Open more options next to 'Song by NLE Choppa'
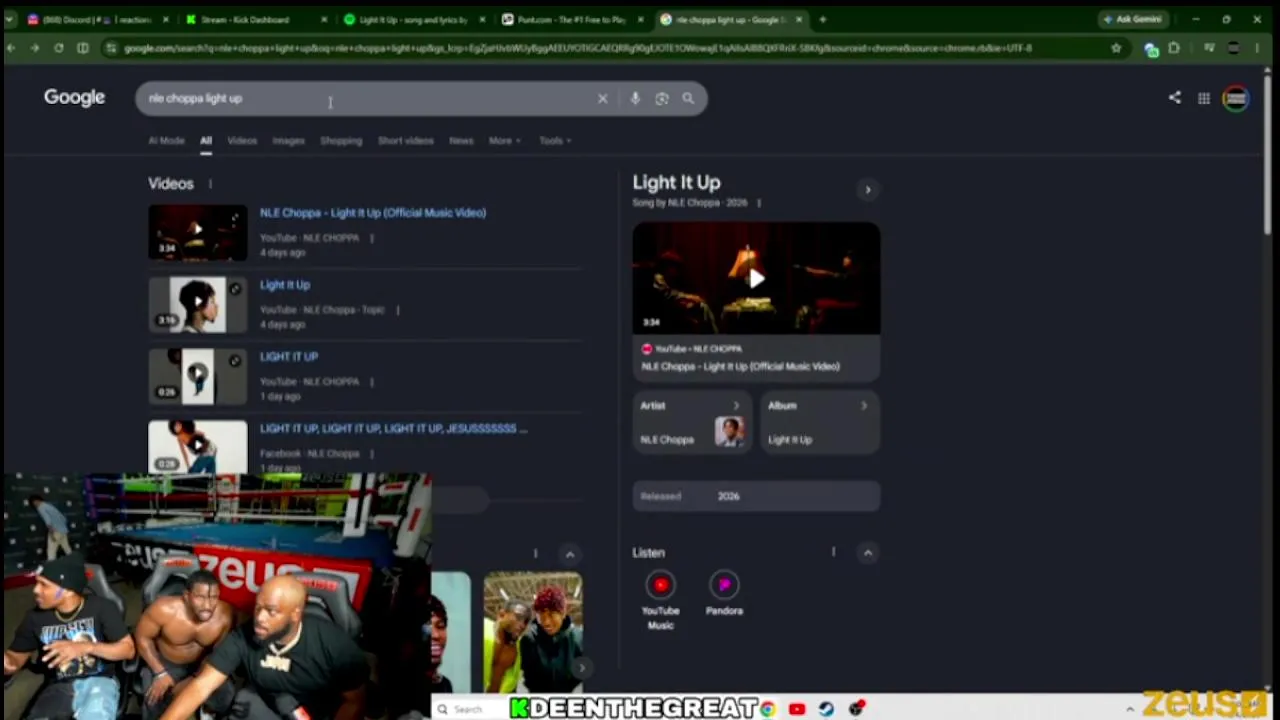Image resolution: width=1280 pixels, height=720 pixels. point(759,203)
